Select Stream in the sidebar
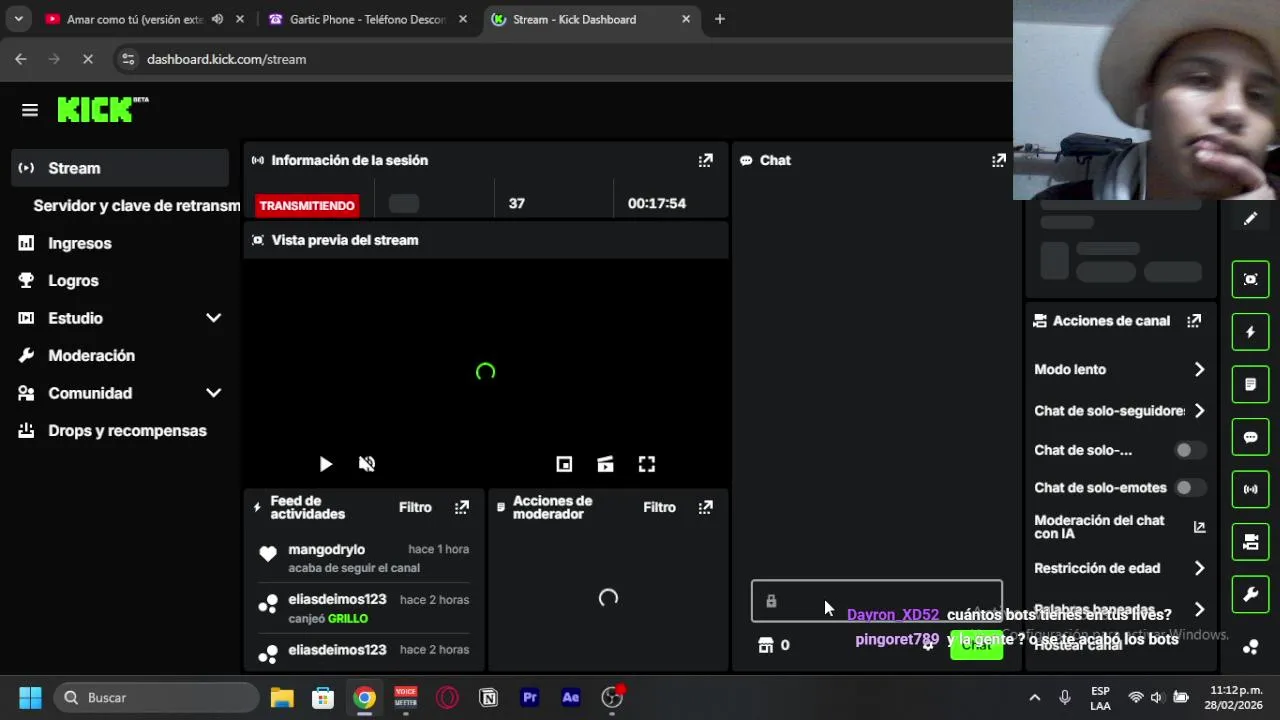This screenshot has height=720, width=1280. pos(121,168)
